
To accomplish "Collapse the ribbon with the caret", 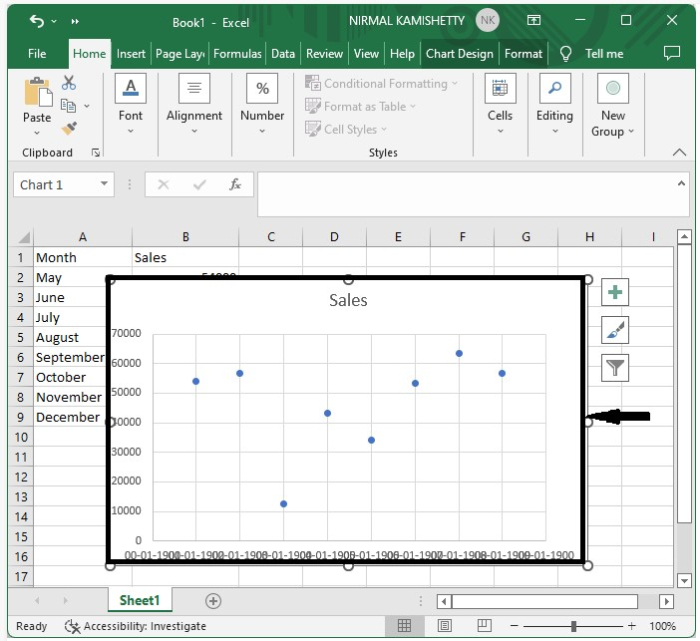I will tap(679, 152).
